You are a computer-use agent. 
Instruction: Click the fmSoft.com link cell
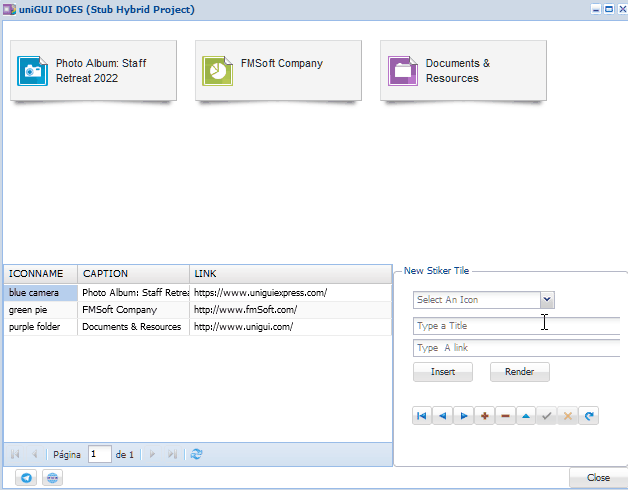click(x=291, y=310)
